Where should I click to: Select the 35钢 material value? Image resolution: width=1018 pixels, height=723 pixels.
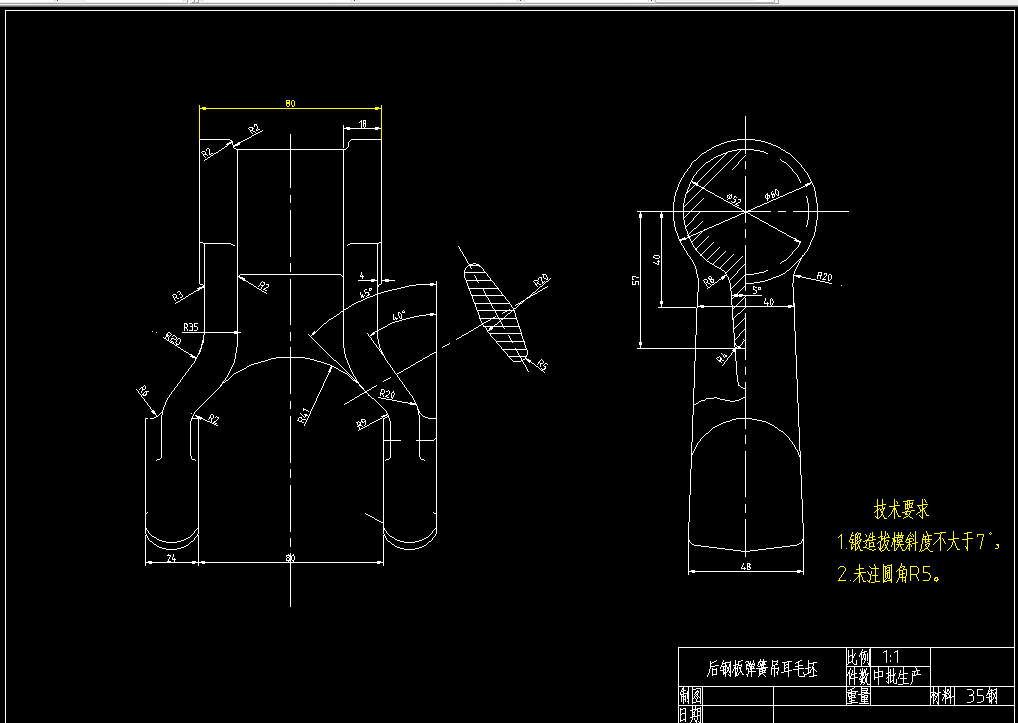tap(982, 696)
